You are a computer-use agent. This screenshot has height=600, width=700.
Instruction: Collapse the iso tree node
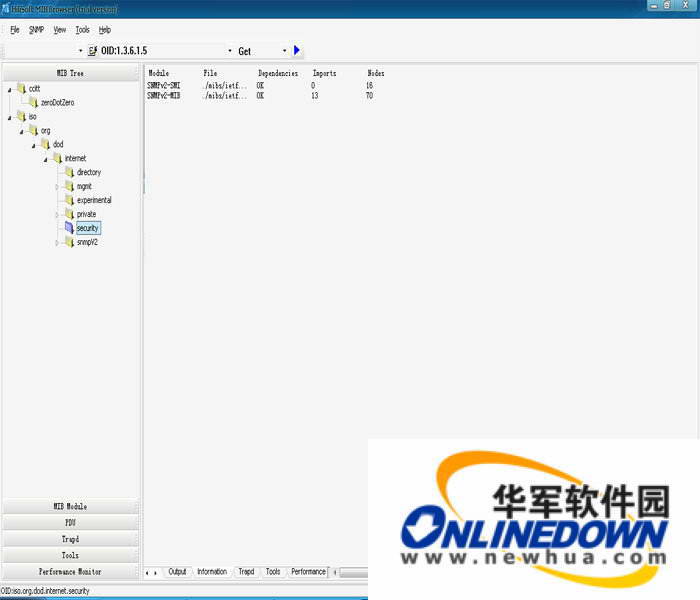click(x=9, y=118)
